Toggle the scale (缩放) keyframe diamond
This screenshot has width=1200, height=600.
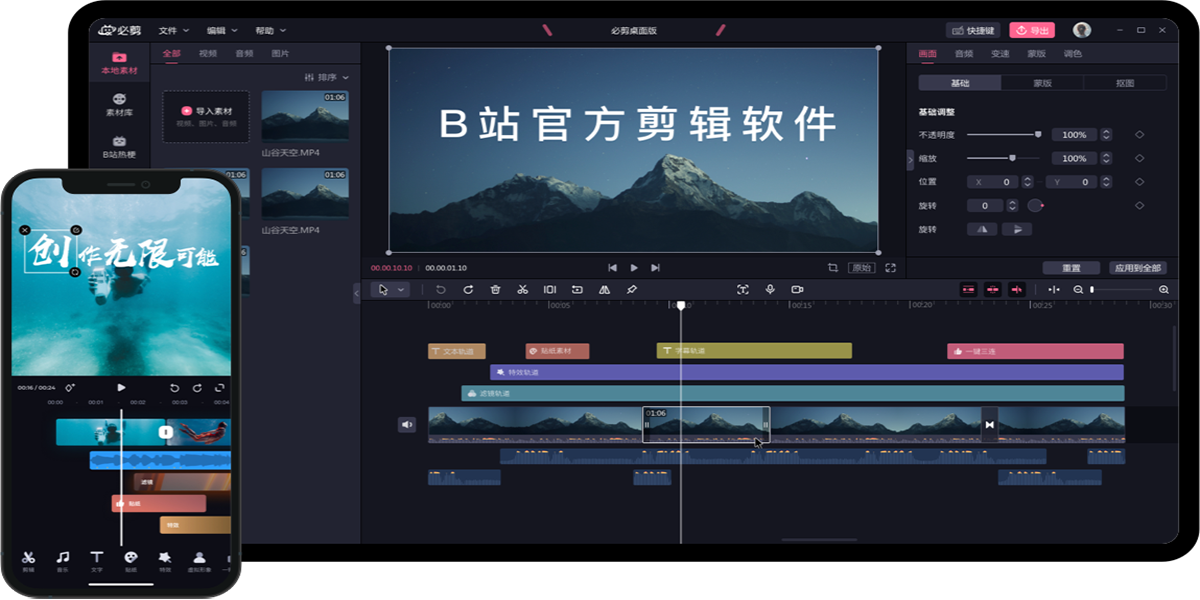click(x=1139, y=158)
